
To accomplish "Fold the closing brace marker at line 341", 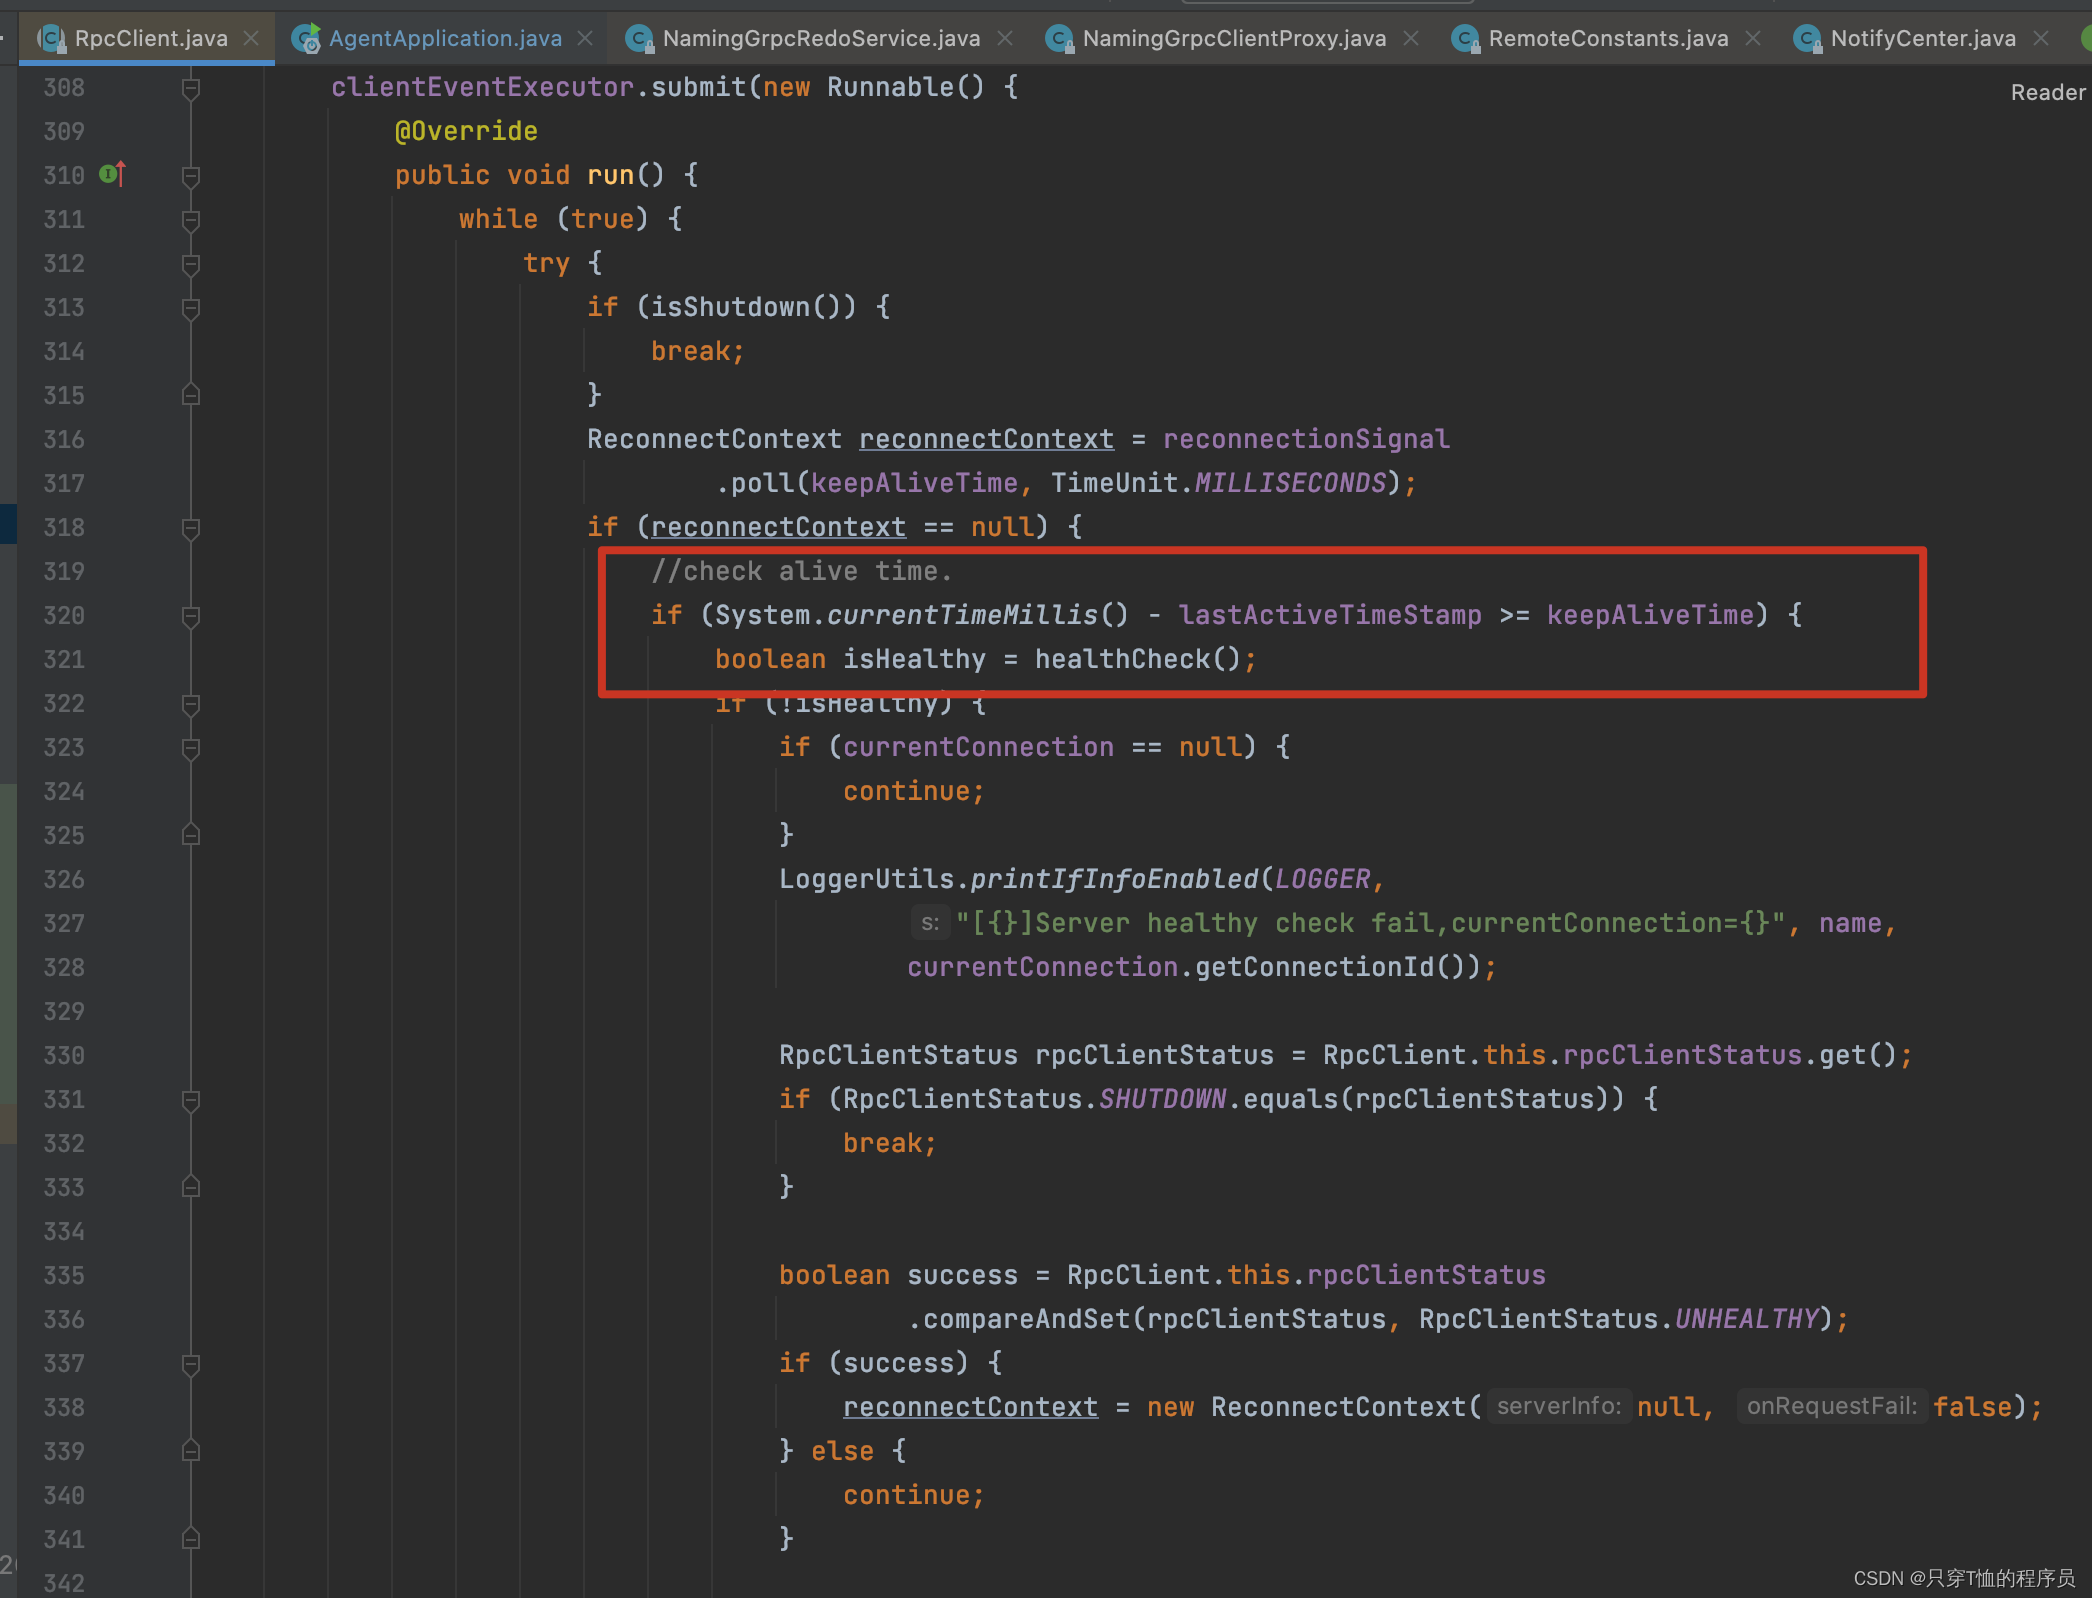I will click(x=191, y=1539).
